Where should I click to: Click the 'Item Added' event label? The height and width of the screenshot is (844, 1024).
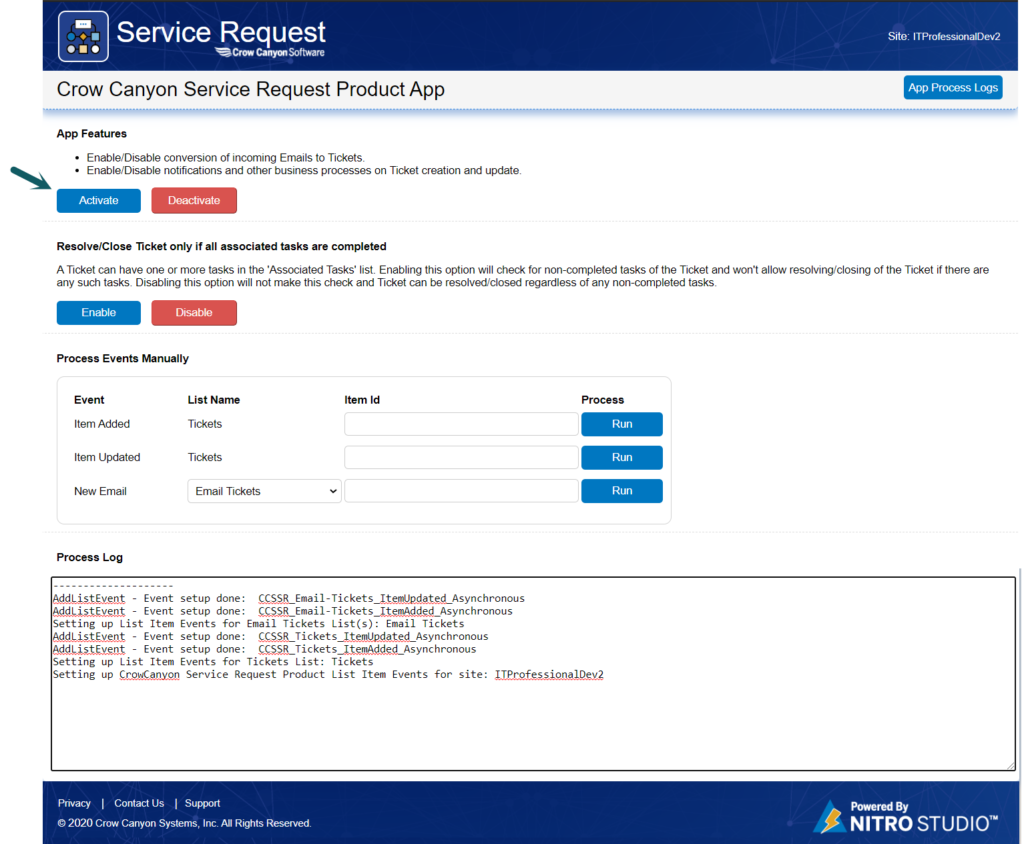(102, 424)
